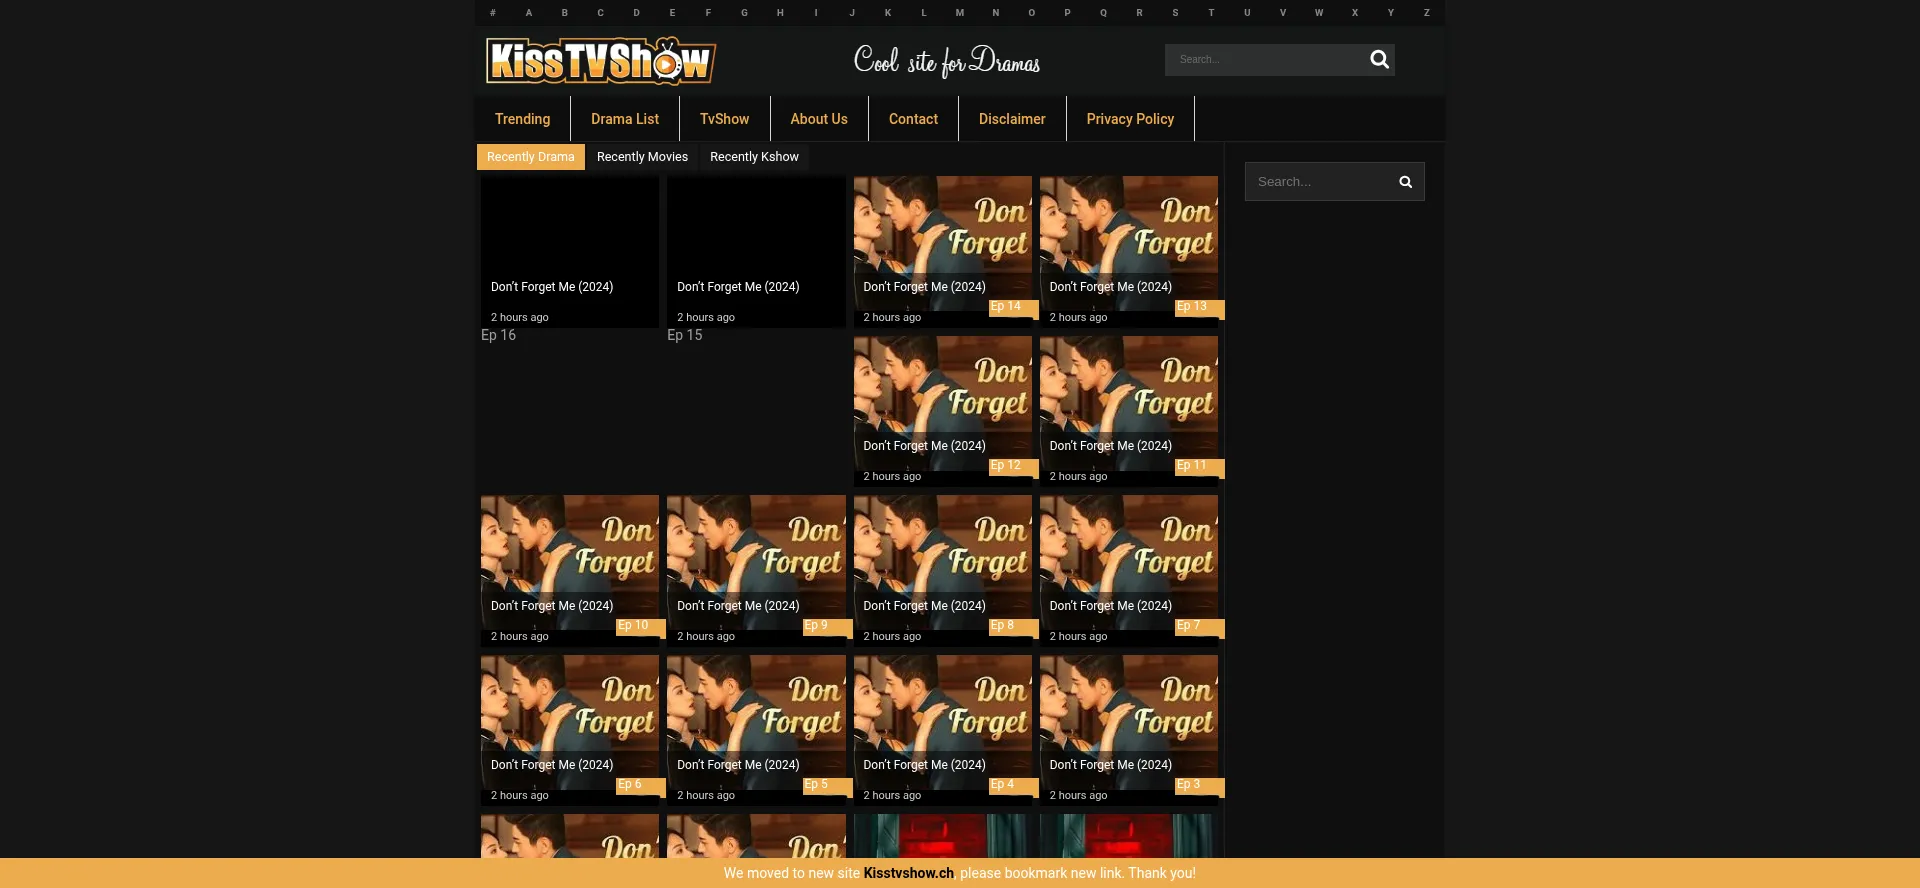The image size is (1920, 888).
Task: Open the Privacy Policy page
Action: [1130, 119]
